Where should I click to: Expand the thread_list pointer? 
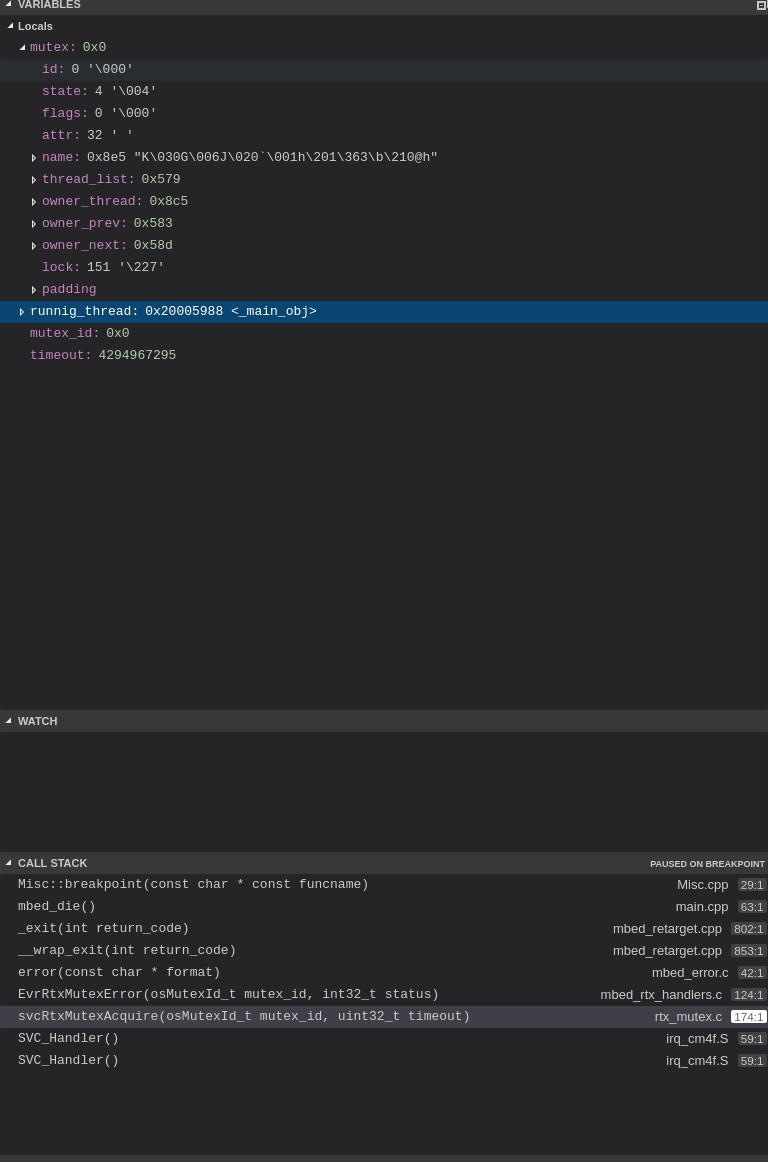[34, 180]
